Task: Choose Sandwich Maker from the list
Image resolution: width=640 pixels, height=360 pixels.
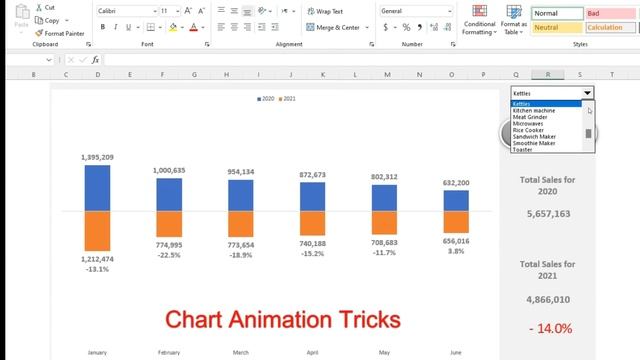Action: [534, 137]
